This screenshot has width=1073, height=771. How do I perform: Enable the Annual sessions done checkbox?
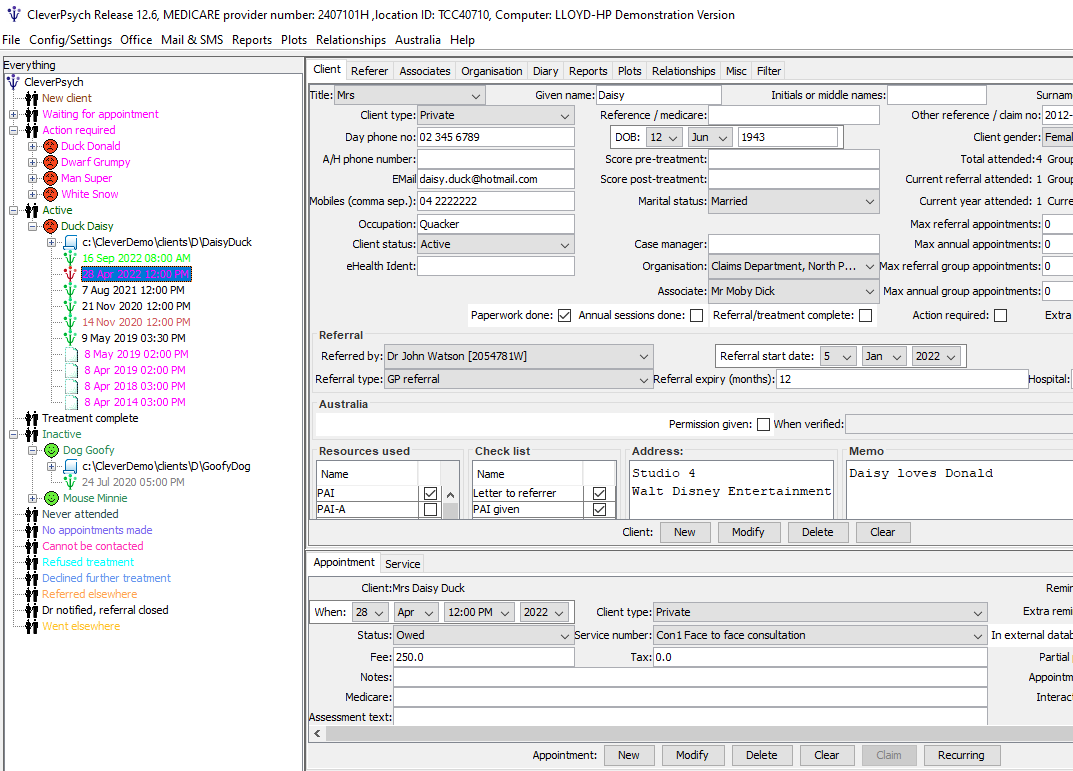point(695,315)
